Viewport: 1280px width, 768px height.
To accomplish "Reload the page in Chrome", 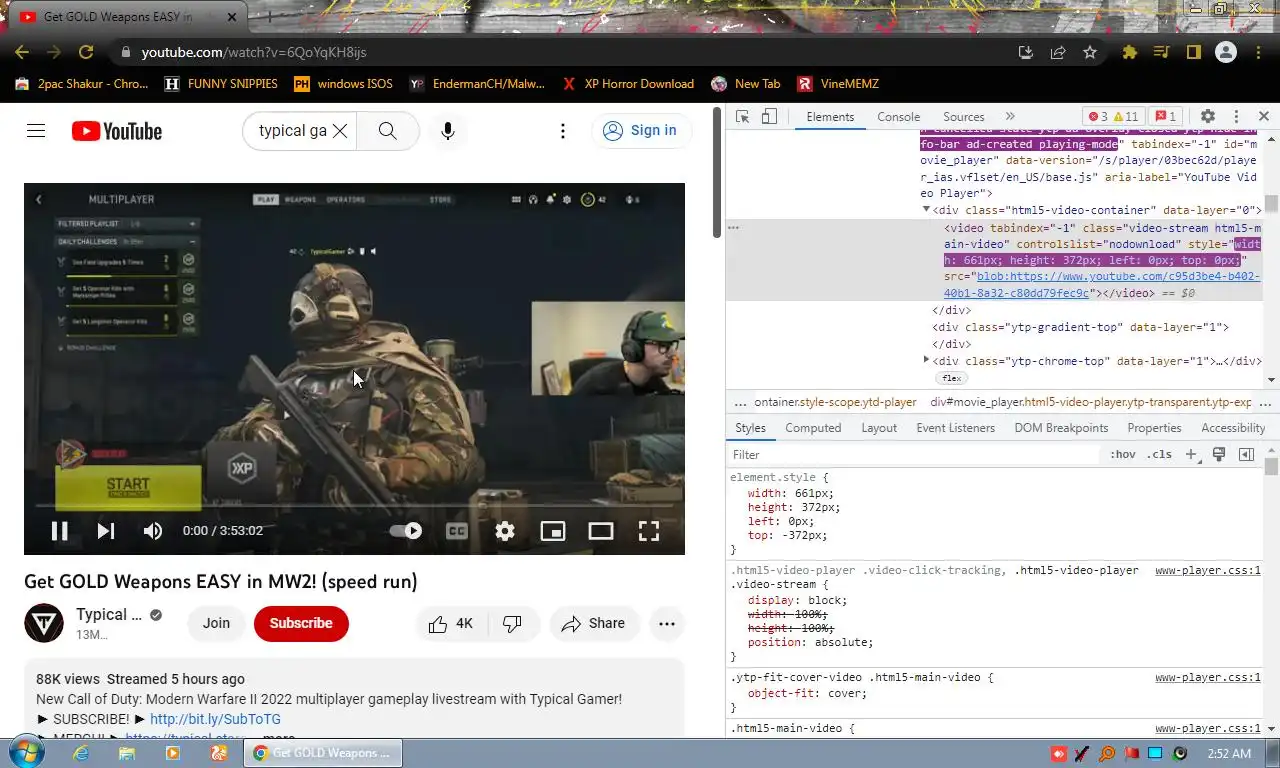I will 86,52.
